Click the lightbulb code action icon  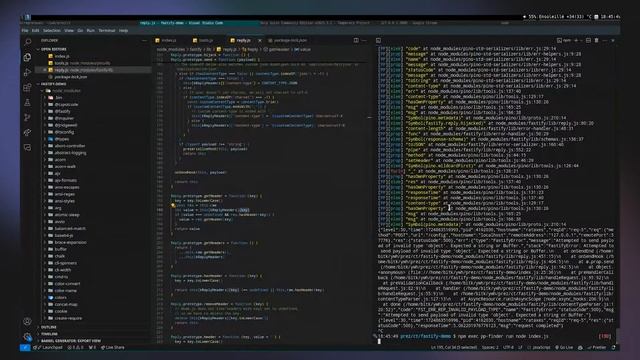(173, 205)
